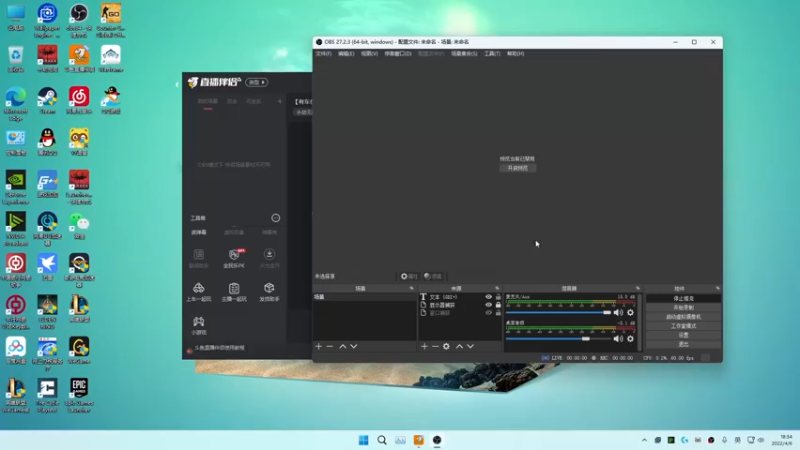Open 主播一起玩 tool in 直播伴侣
This screenshot has width=800, height=450.
click(x=234, y=292)
